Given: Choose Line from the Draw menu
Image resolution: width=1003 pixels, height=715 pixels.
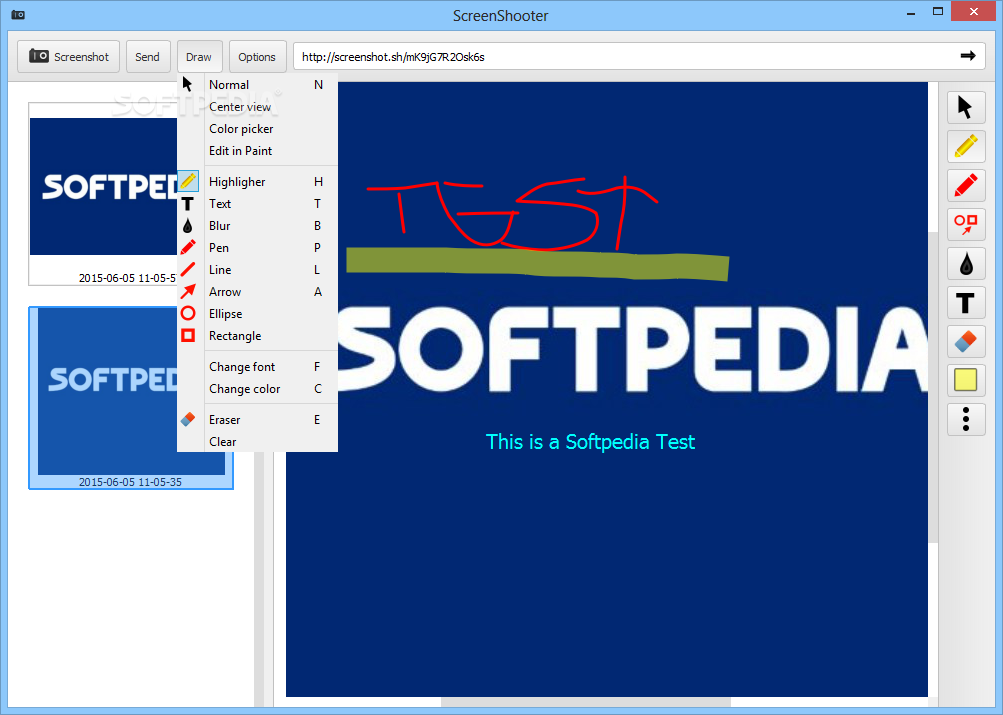Looking at the screenshot, I should coord(257,270).
